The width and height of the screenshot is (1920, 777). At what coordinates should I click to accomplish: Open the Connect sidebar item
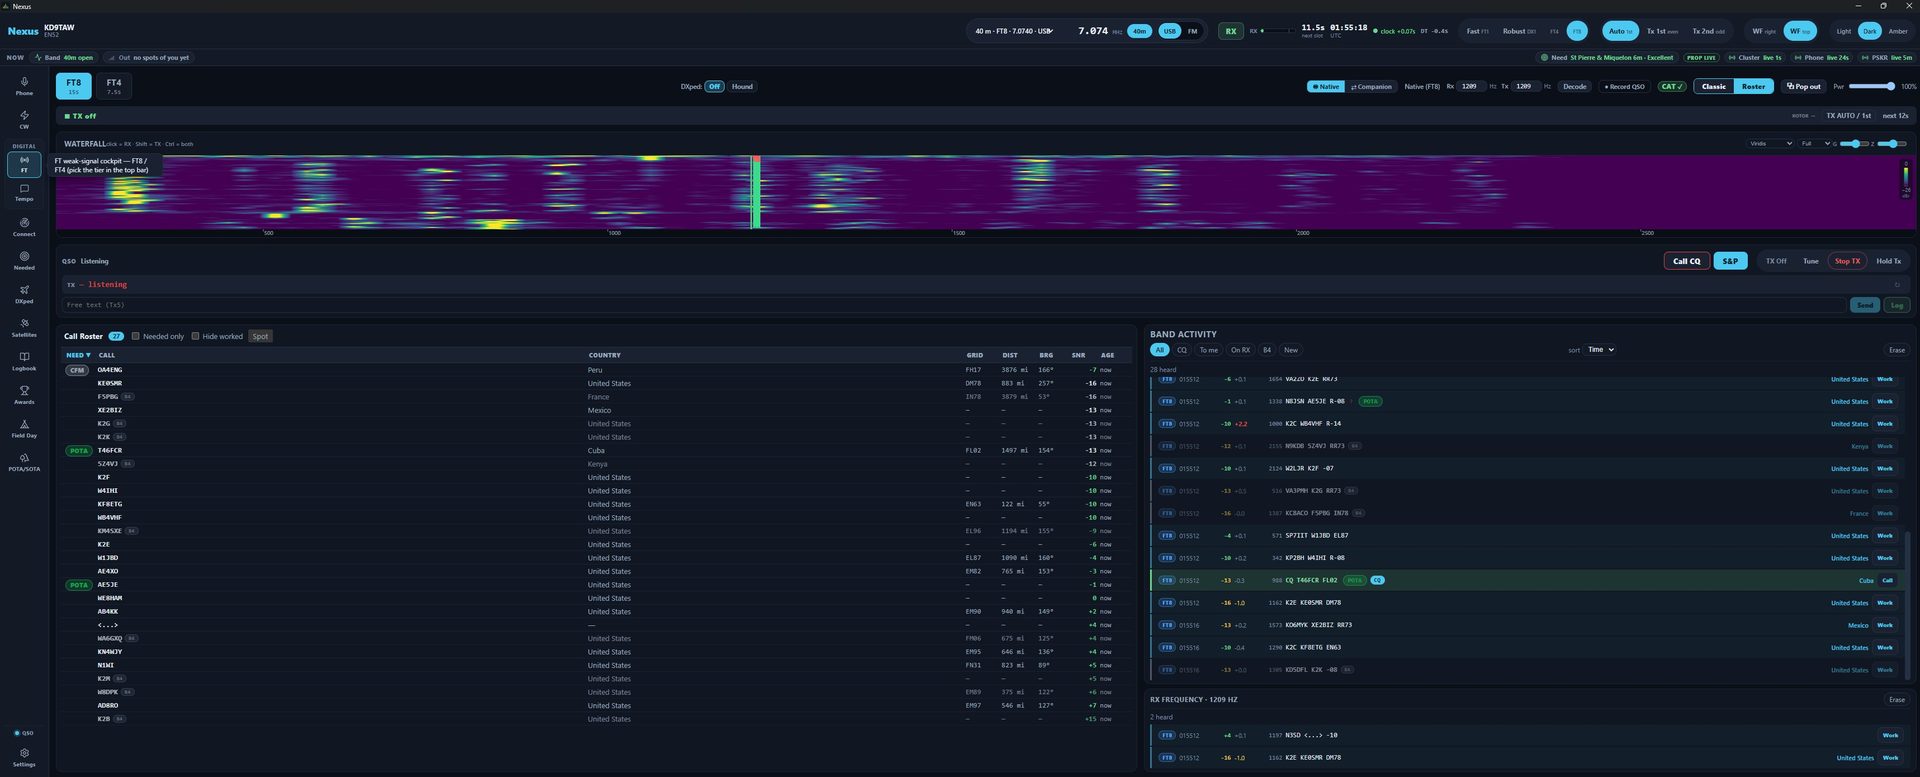point(24,227)
